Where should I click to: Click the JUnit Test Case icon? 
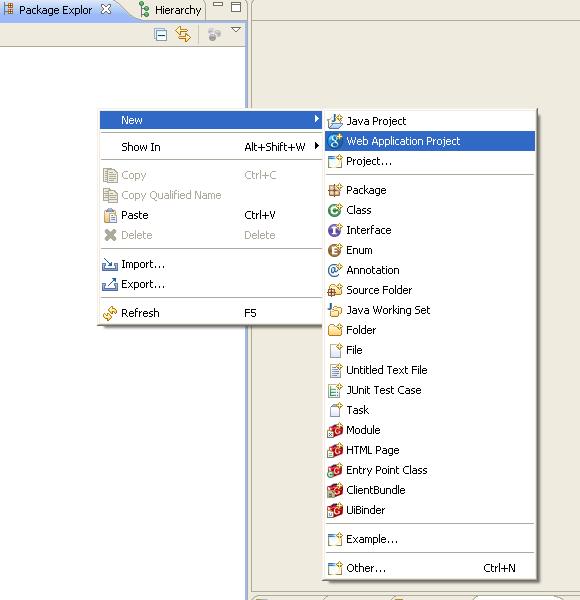pyautogui.click(x=335, y=390)
